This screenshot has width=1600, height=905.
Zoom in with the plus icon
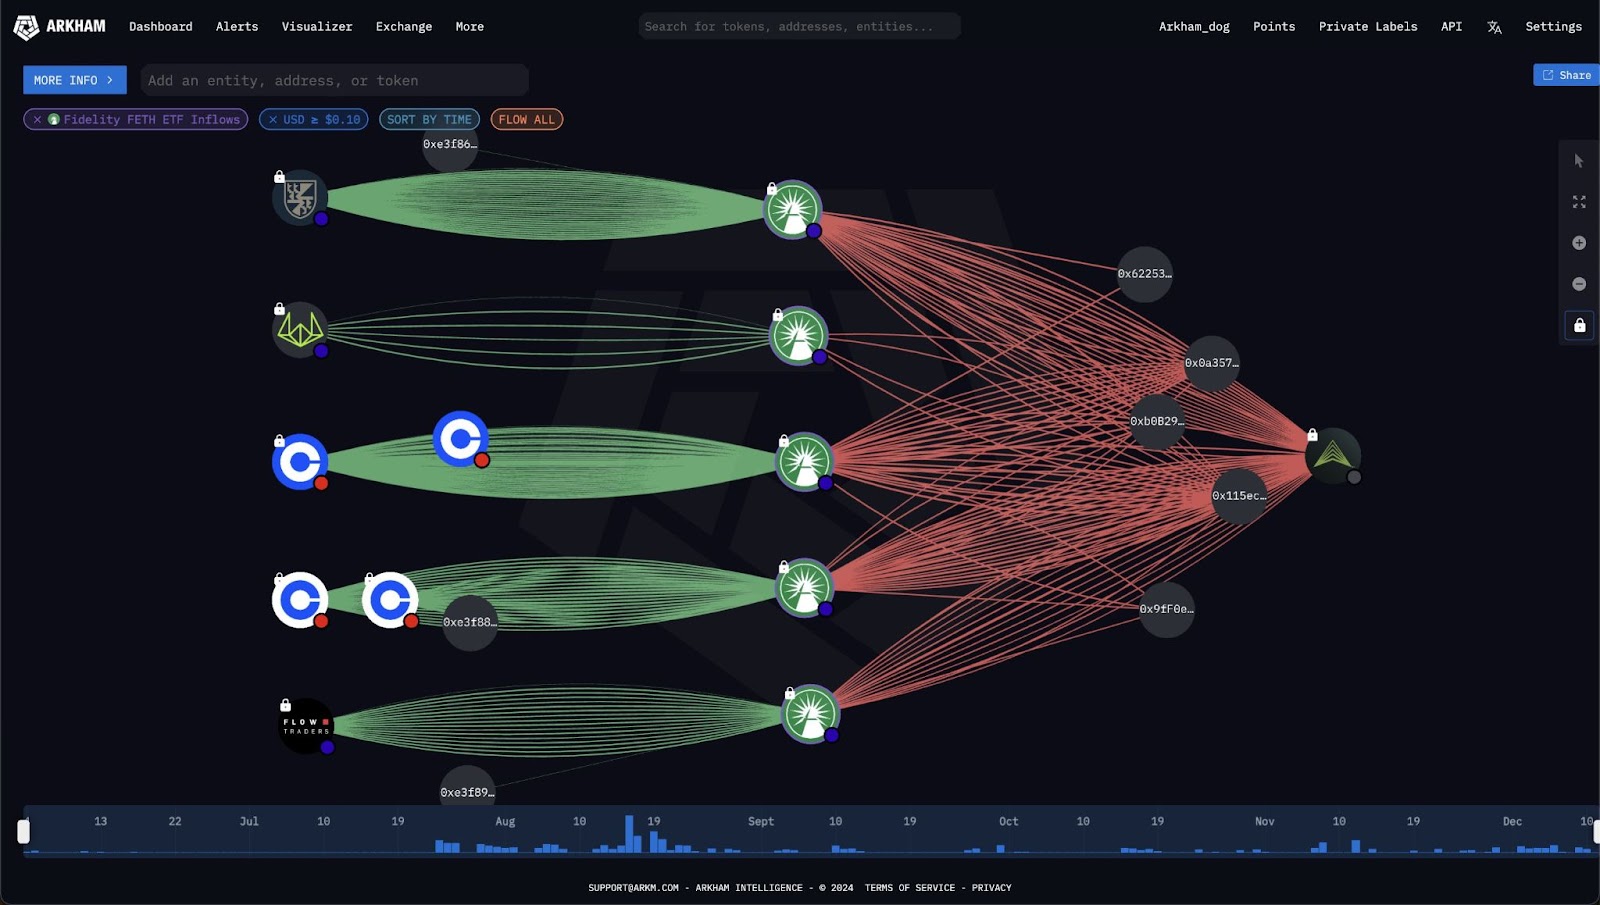[1579, 243]
